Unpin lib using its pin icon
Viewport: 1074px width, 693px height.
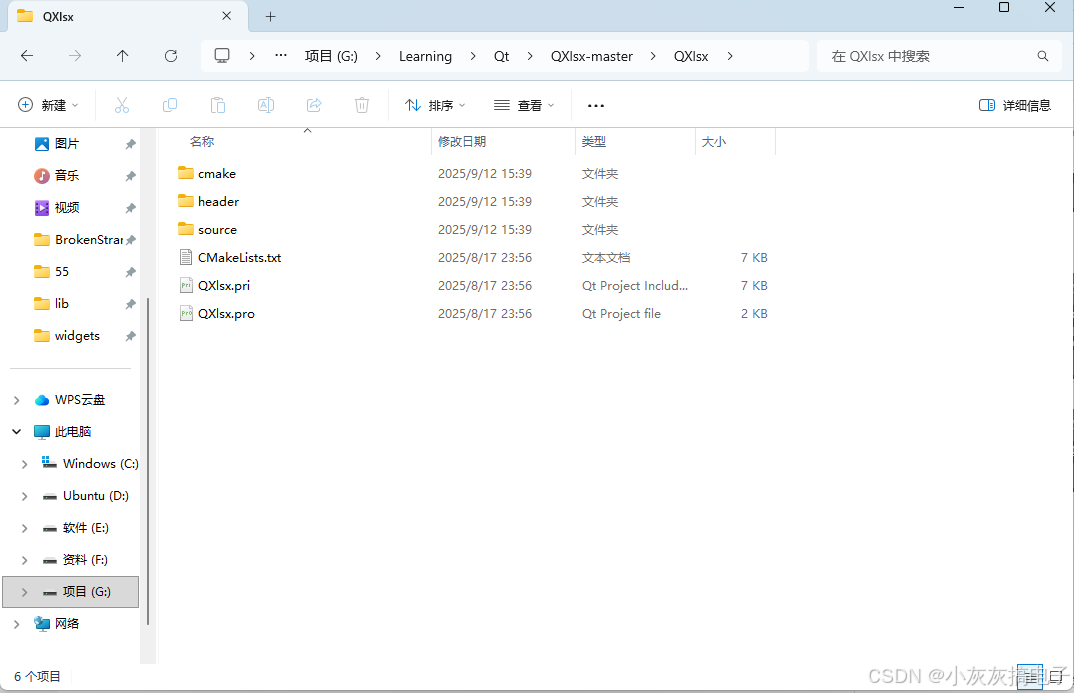pyautogui.click(x=130, y=304)
